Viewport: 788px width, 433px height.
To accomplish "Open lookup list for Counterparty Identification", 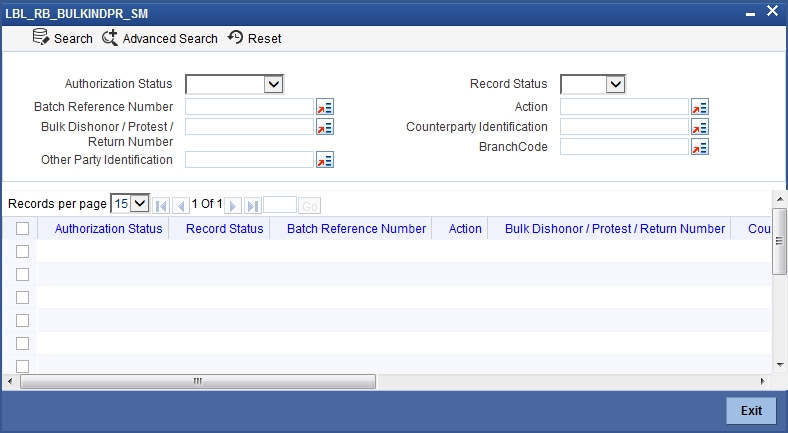I will pos(700,127).
